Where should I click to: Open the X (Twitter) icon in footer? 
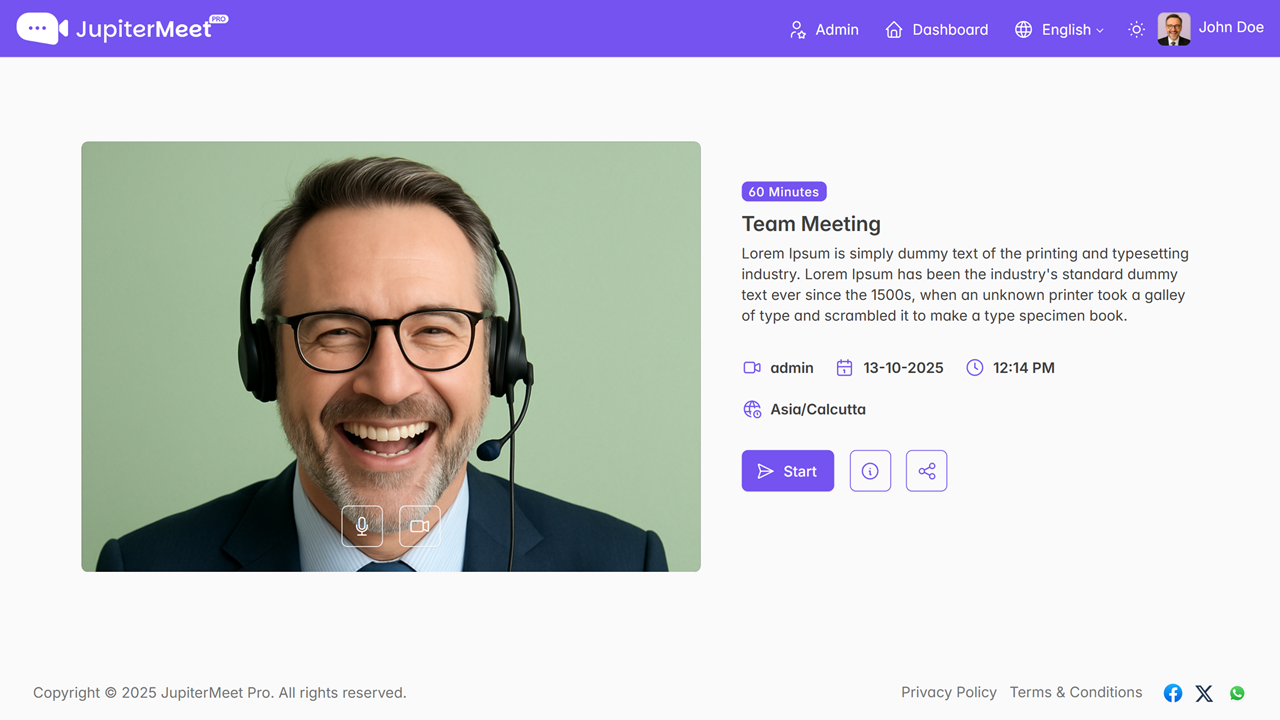[x=1204, y=693]
